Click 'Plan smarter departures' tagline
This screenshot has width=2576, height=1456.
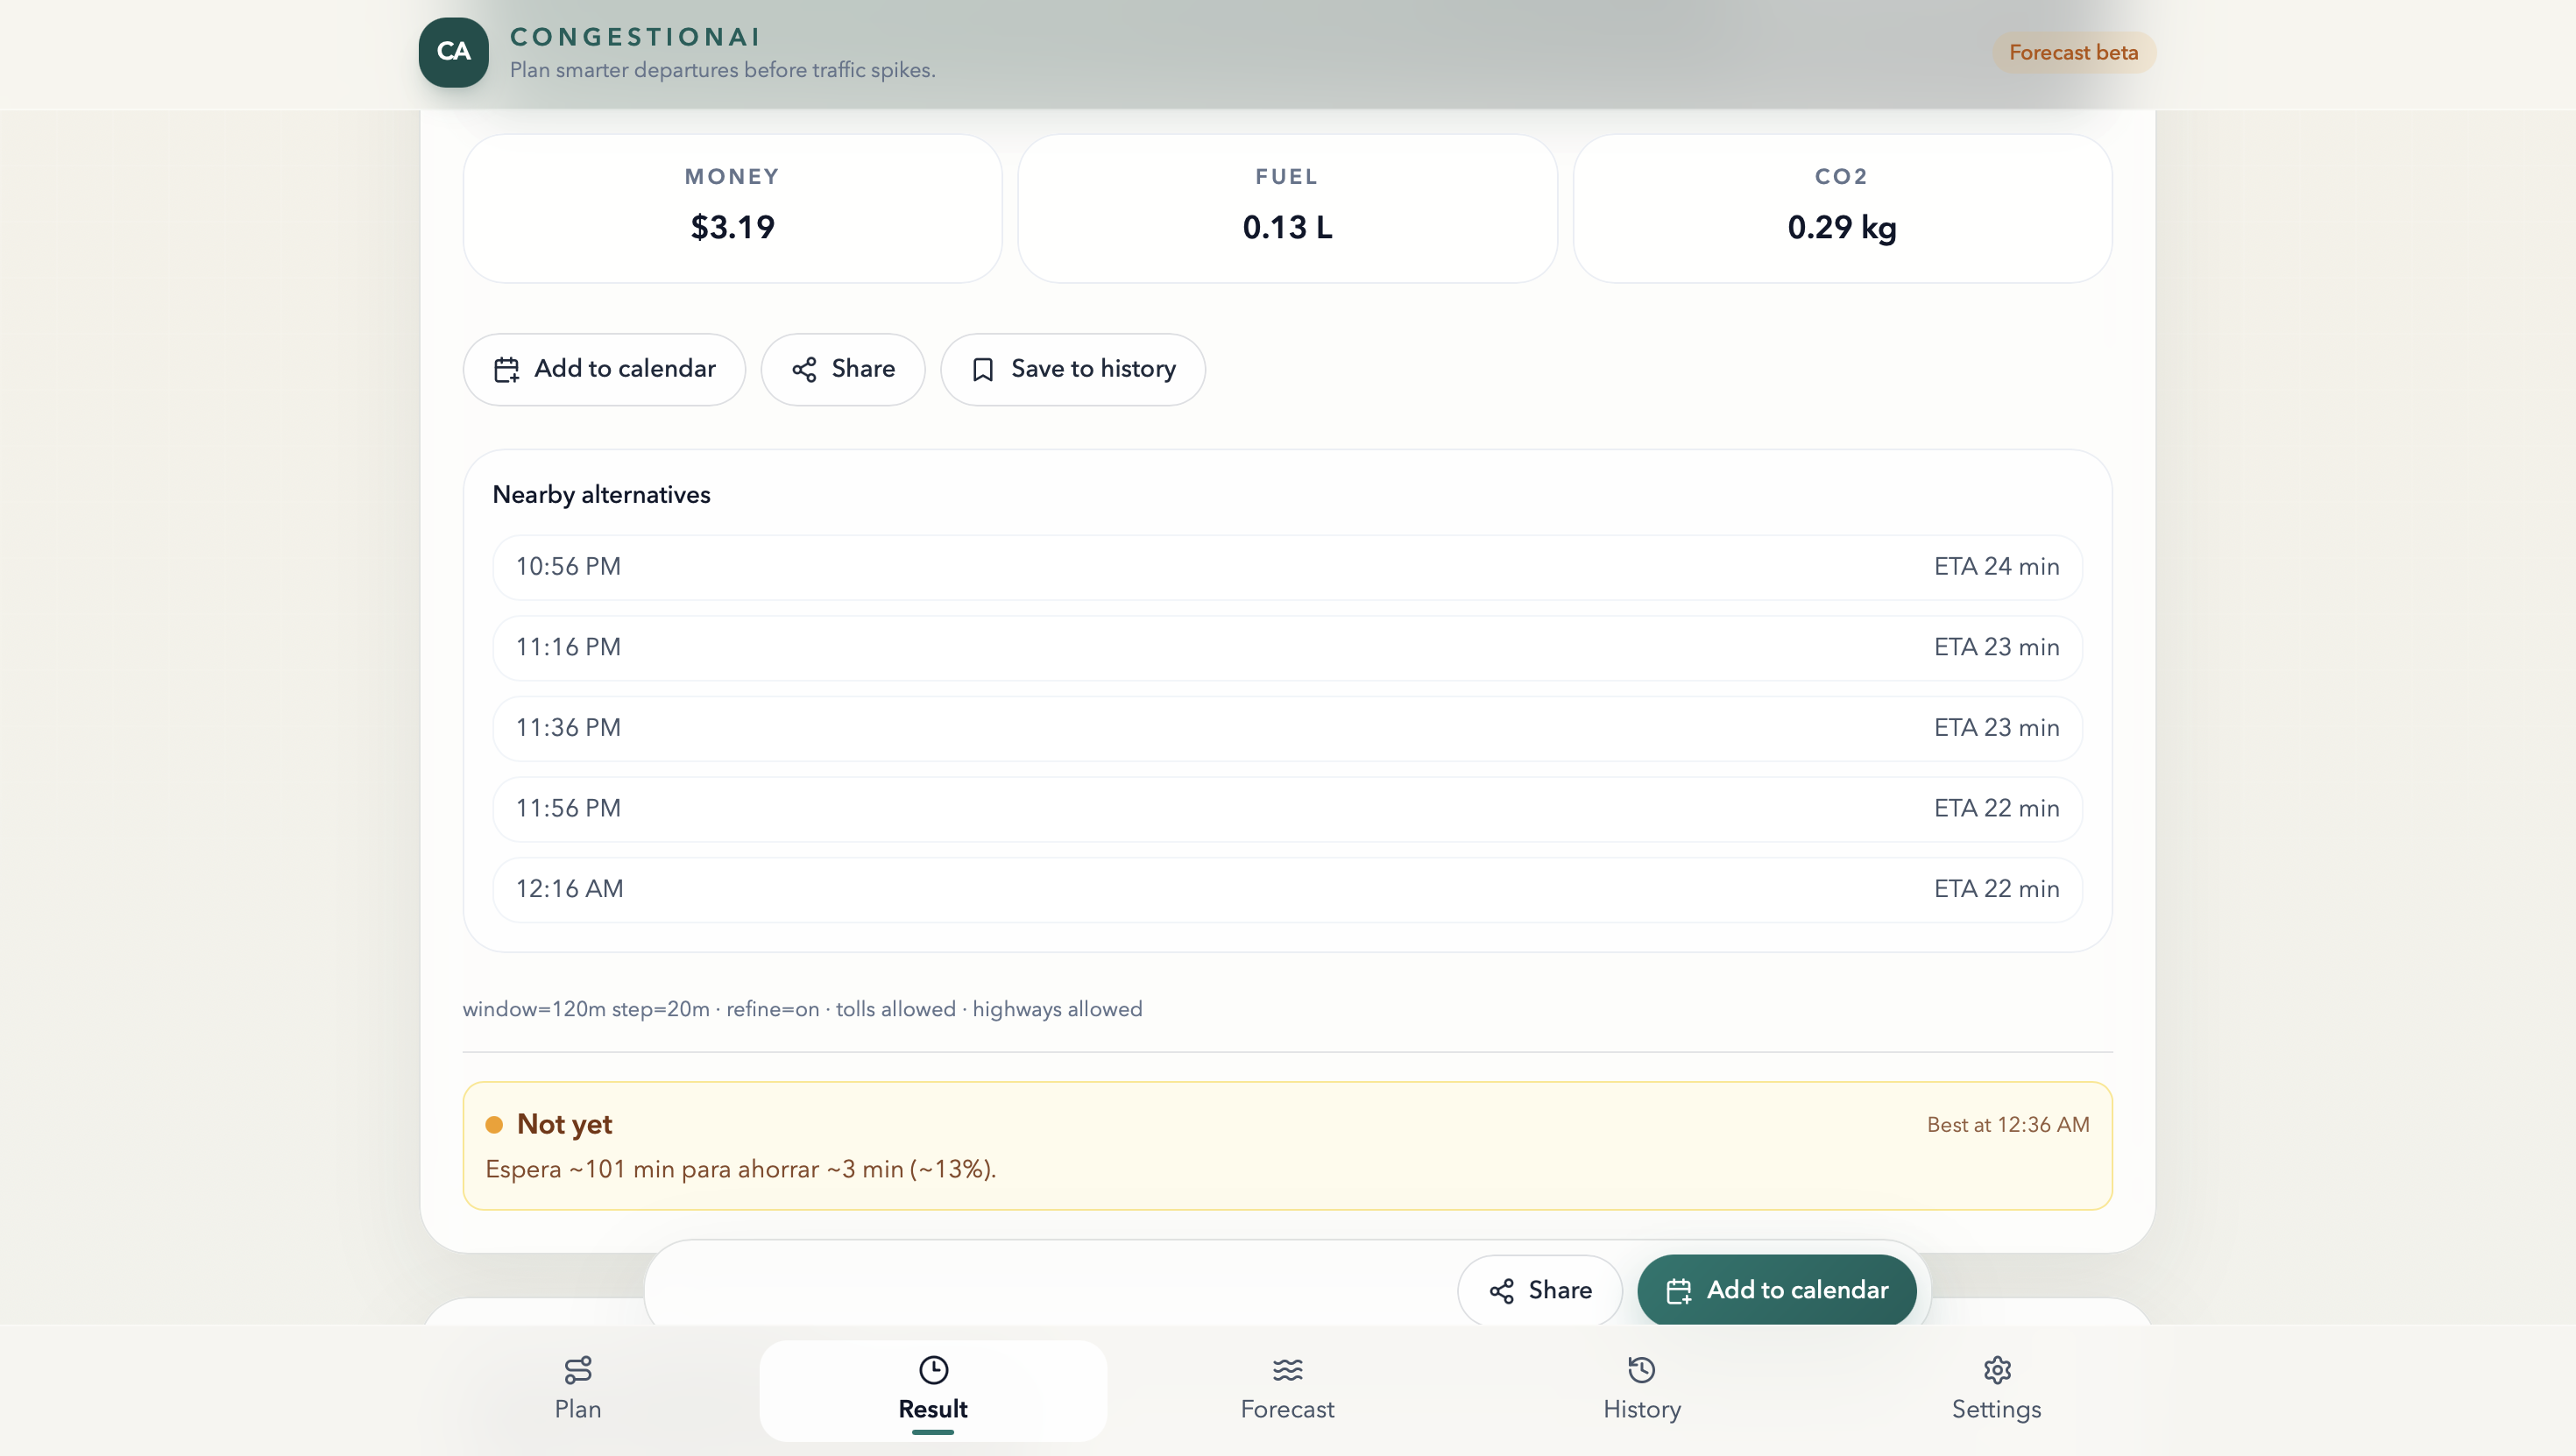pyautogui.click(x=722, y=70)
